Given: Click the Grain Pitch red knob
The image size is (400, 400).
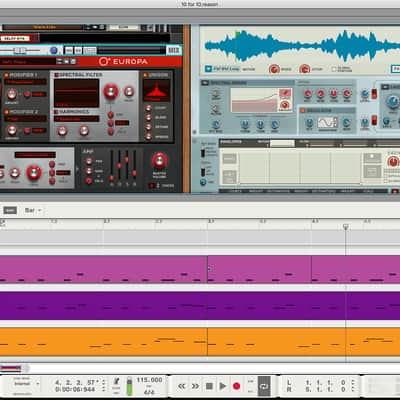Looking at the screenshot, I should 304,69.
